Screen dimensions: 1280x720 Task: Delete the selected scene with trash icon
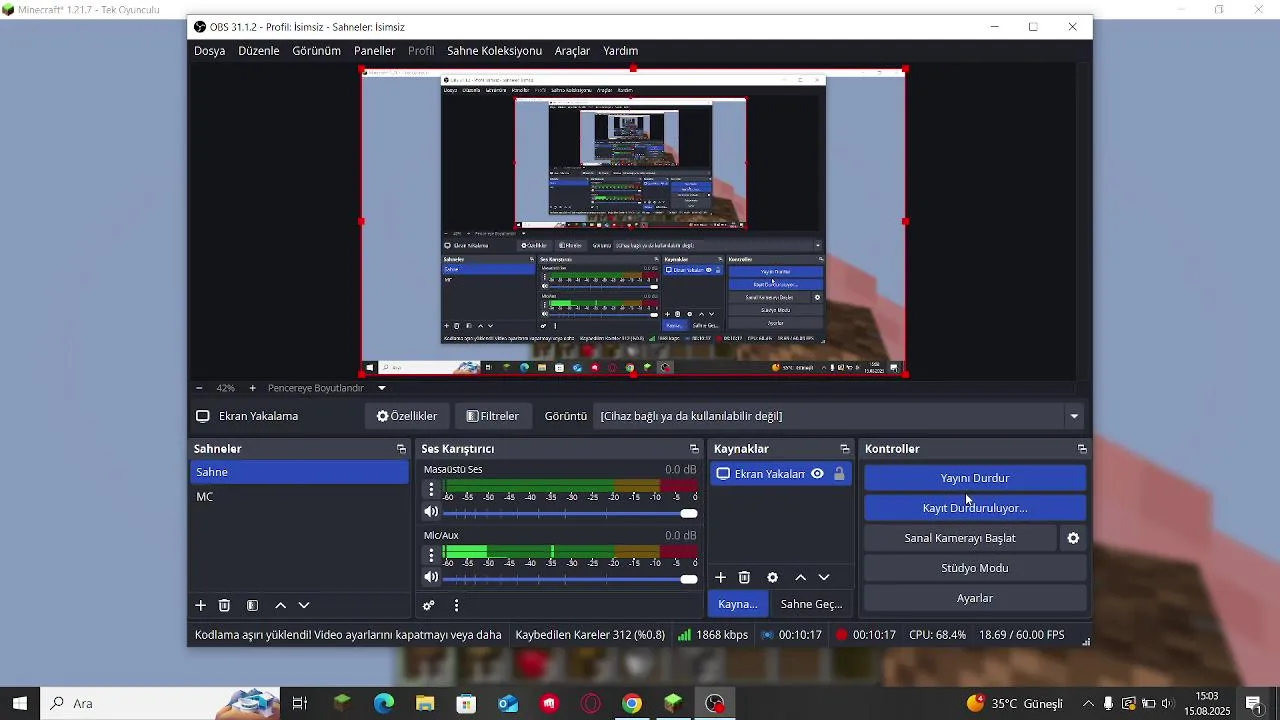[x=225, y=605]
